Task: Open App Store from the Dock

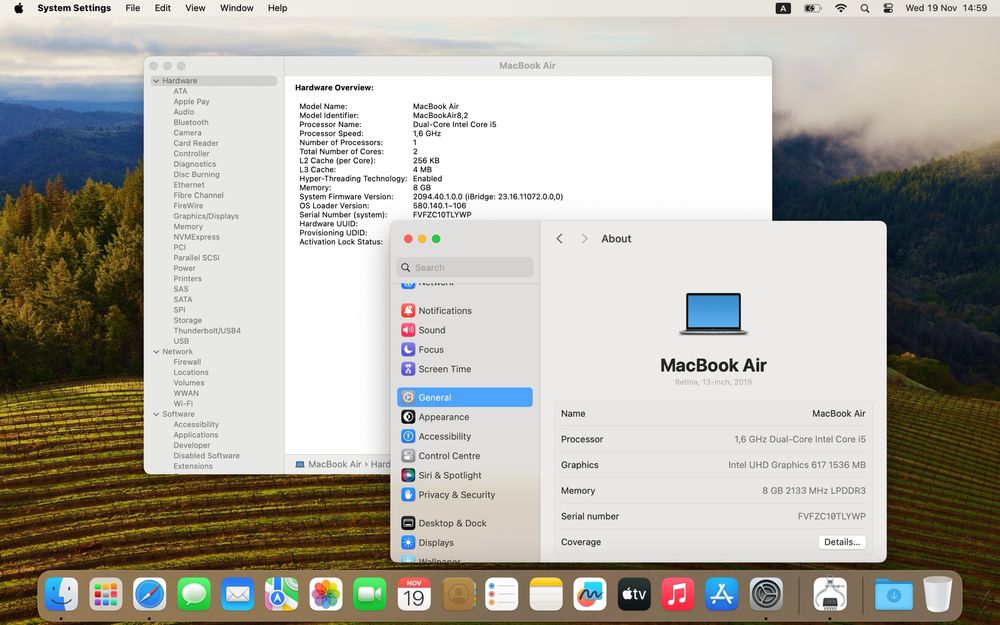Action: click(722, 594)
